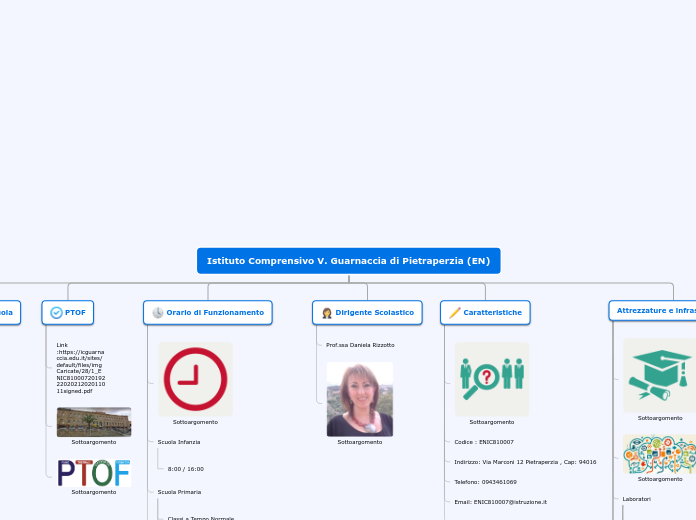Select 'Classi a Tempo Normale' entry
Image resolution: width=696 pixels, height=520 pixels.
pos(201,518)
